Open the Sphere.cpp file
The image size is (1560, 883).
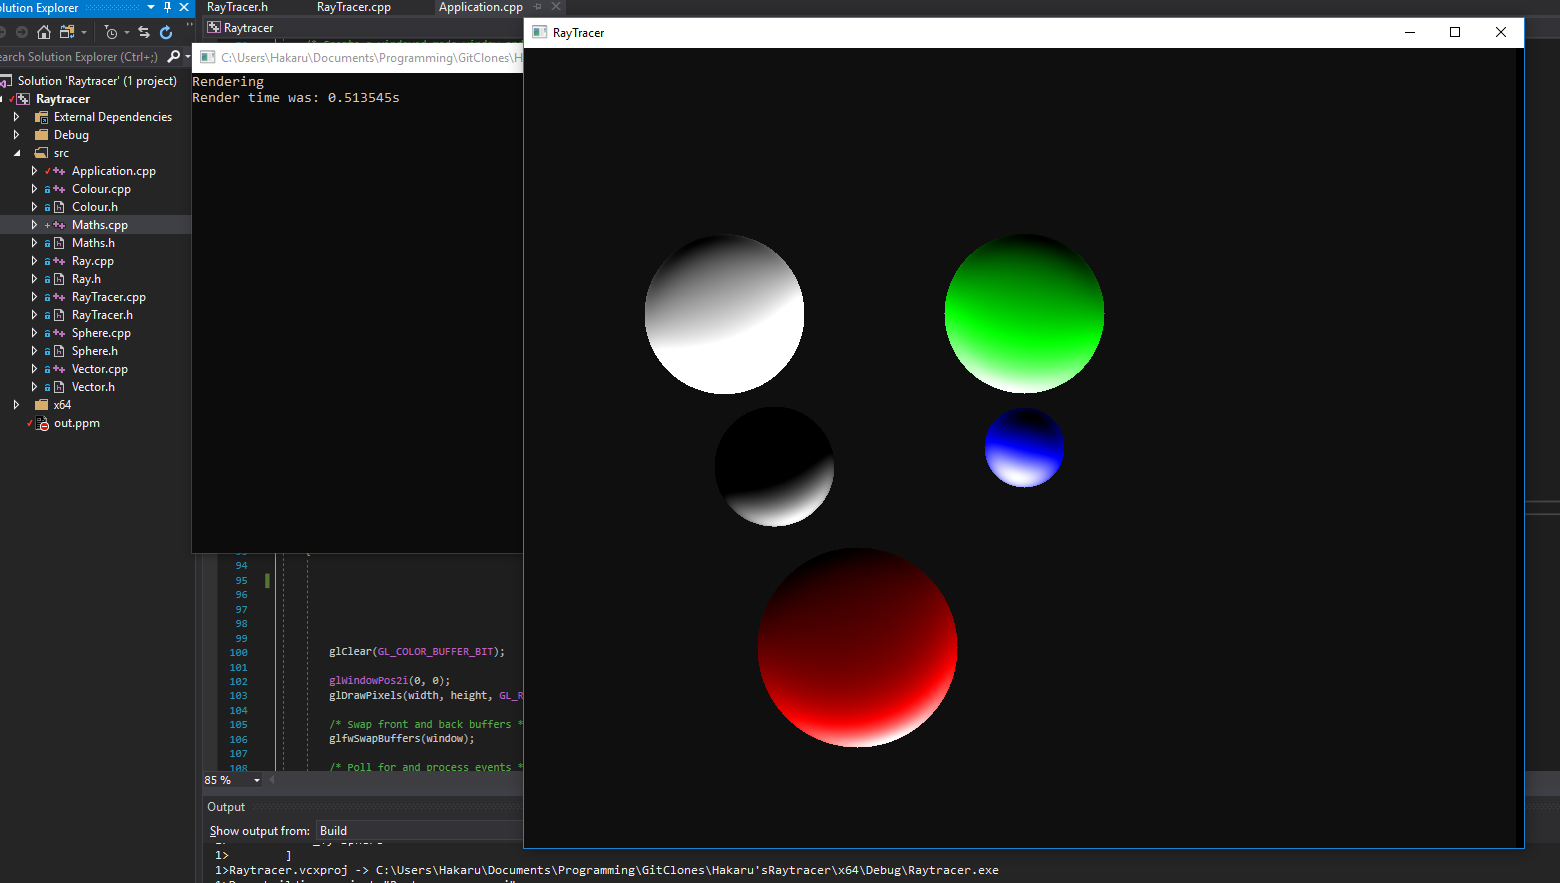(103, 332)
